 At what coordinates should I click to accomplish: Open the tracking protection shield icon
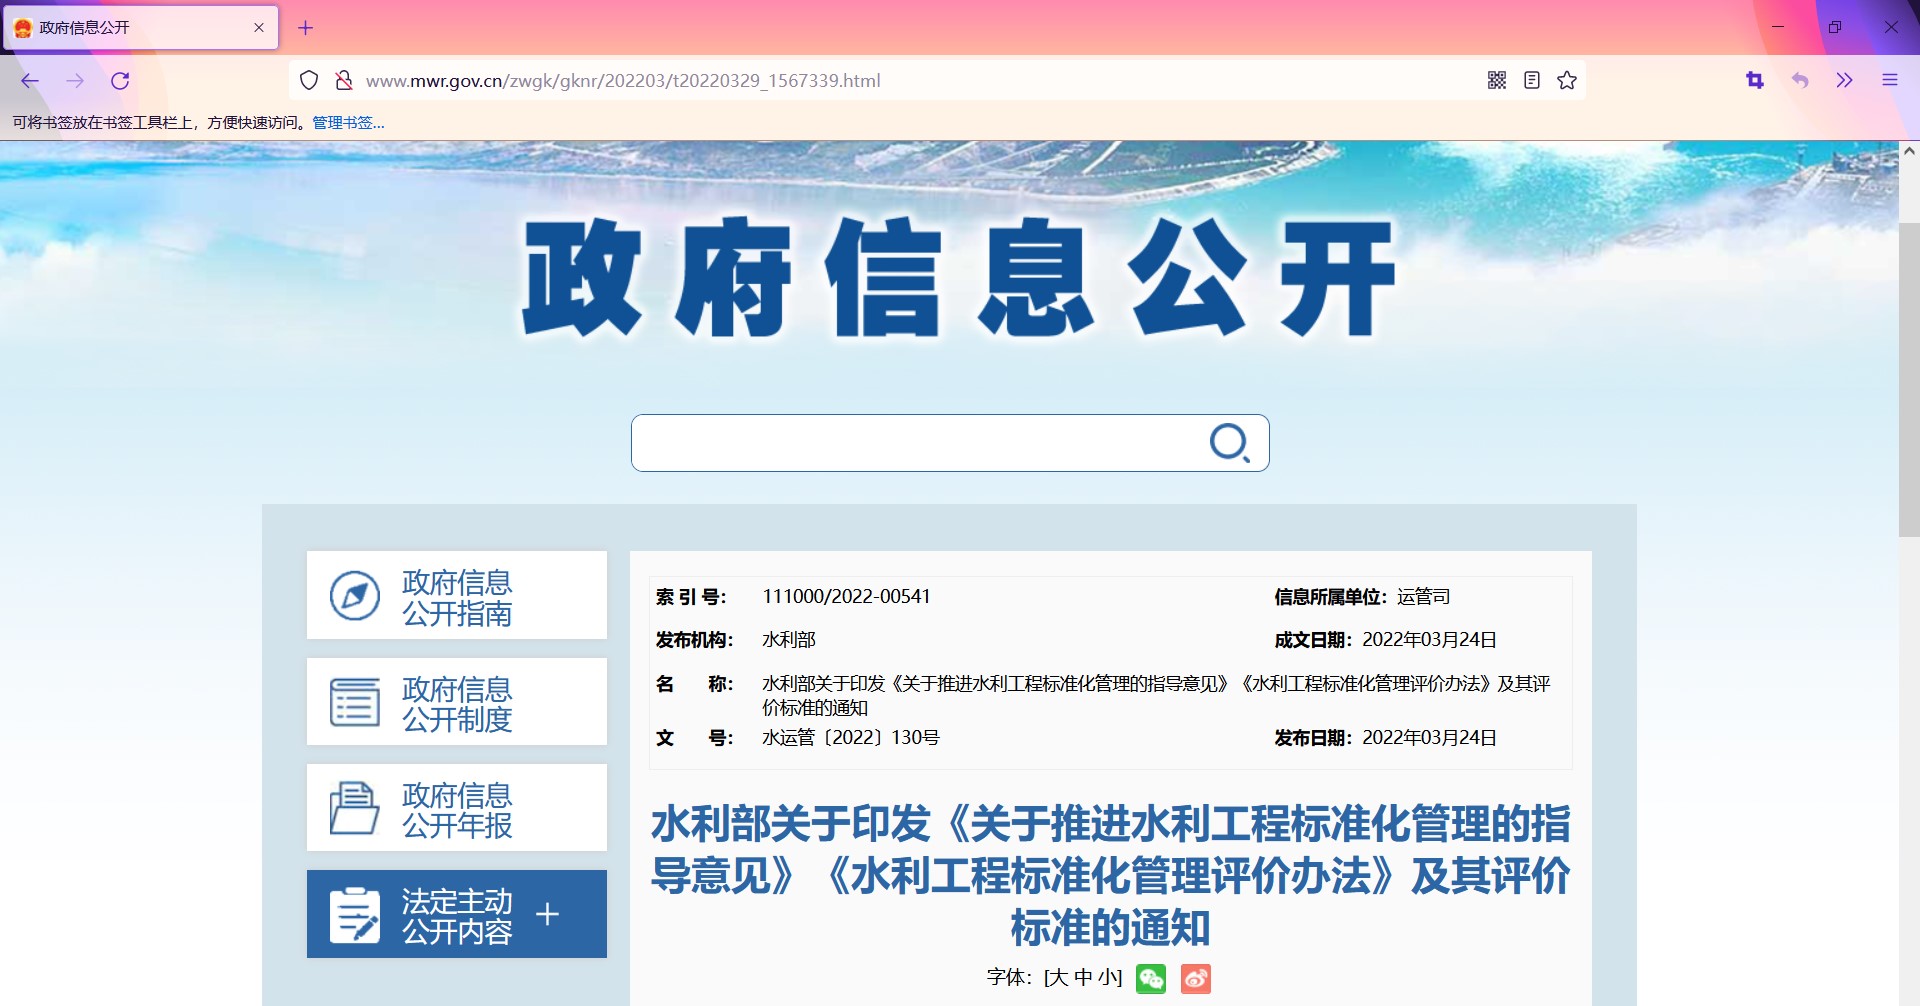click(309, 80)
